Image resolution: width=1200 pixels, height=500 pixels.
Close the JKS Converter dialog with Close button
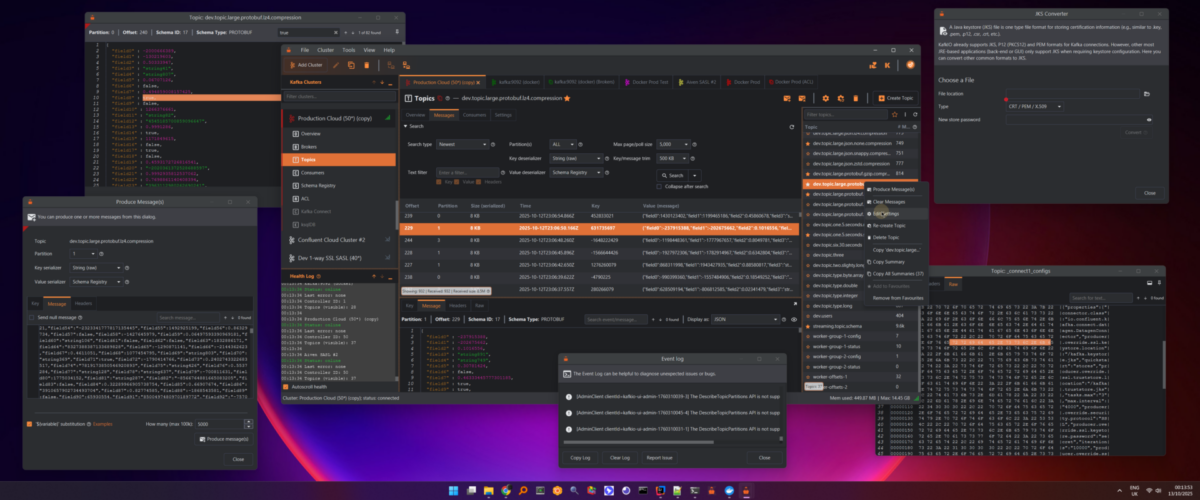pos(1149,192)
